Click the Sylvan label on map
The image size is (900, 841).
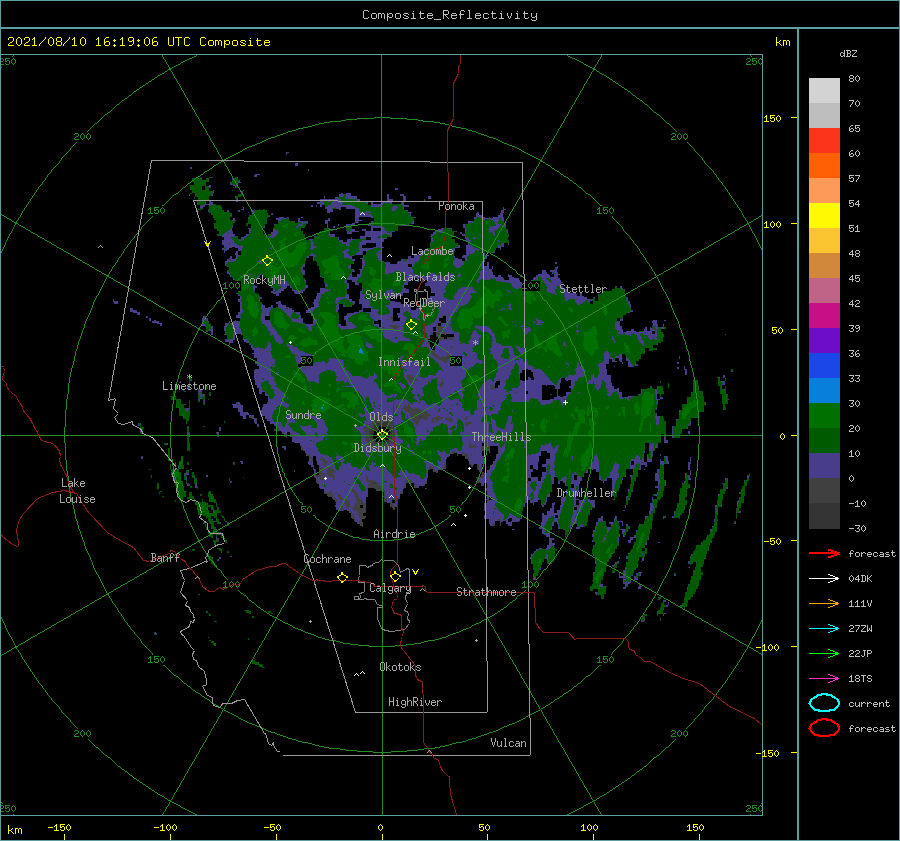383,295
